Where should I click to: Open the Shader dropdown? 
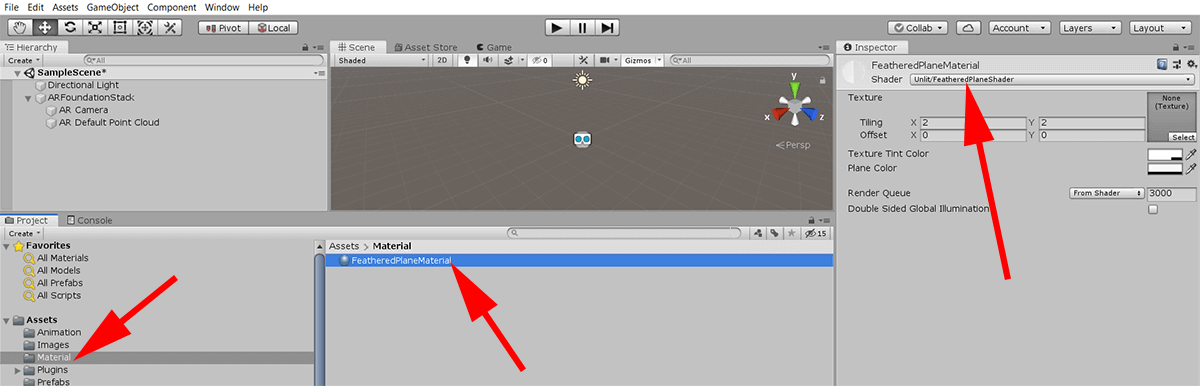coord(1052,79)
